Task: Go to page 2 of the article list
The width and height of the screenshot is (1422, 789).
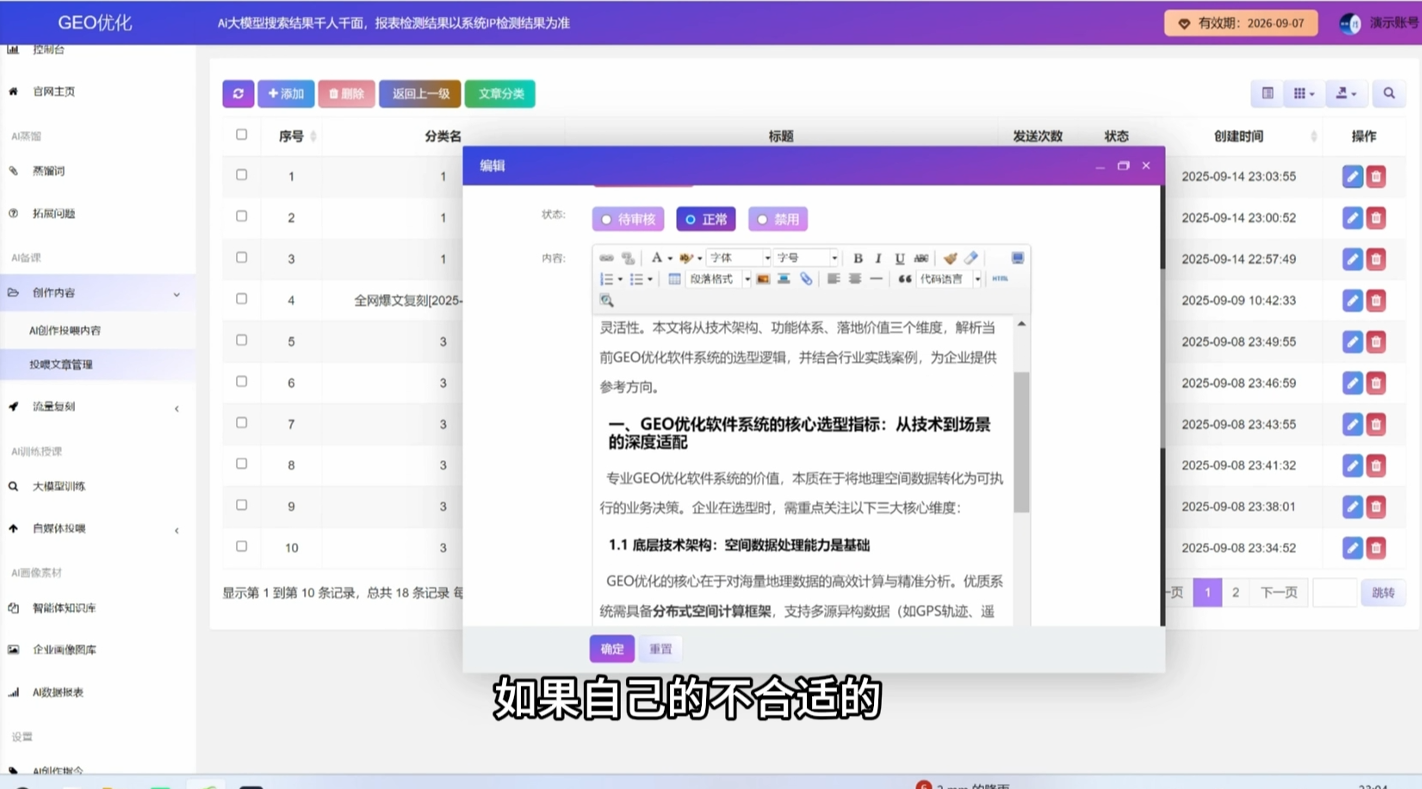Action: click(1235, 592)
